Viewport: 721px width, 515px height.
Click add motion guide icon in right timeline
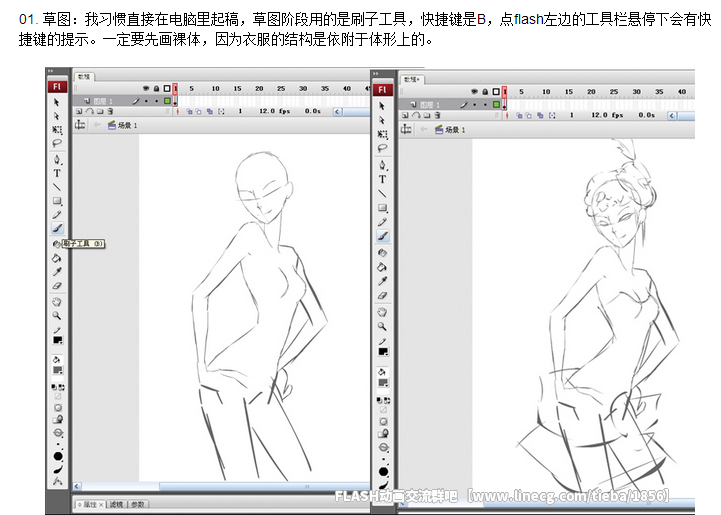[416, 115]
